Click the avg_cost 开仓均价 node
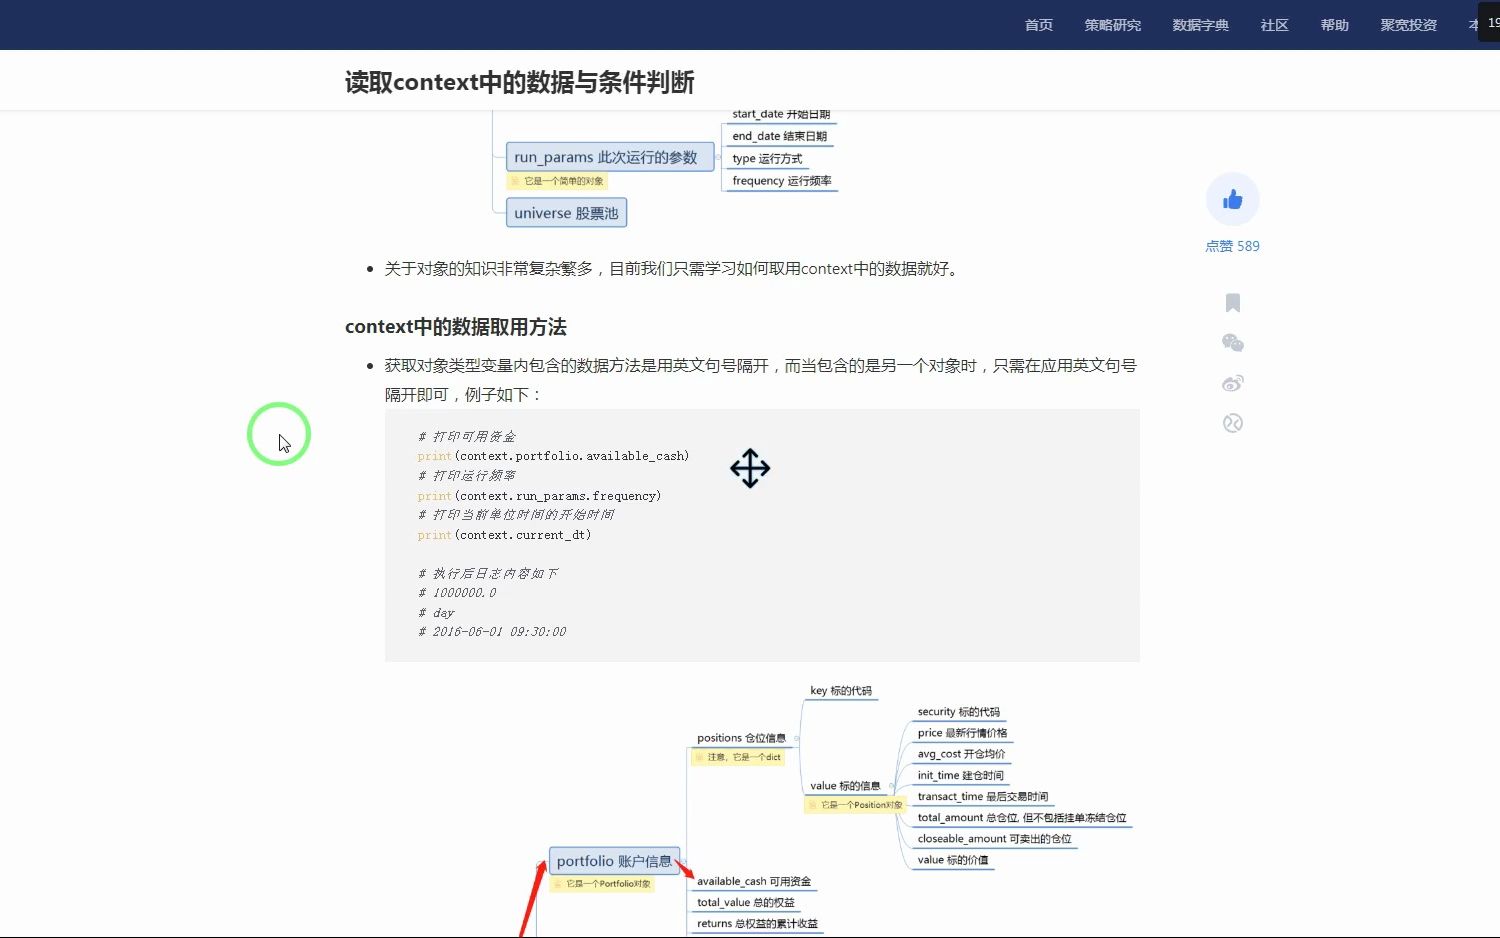Viewport: 1500px width, 938px height. tap(961, 754)
